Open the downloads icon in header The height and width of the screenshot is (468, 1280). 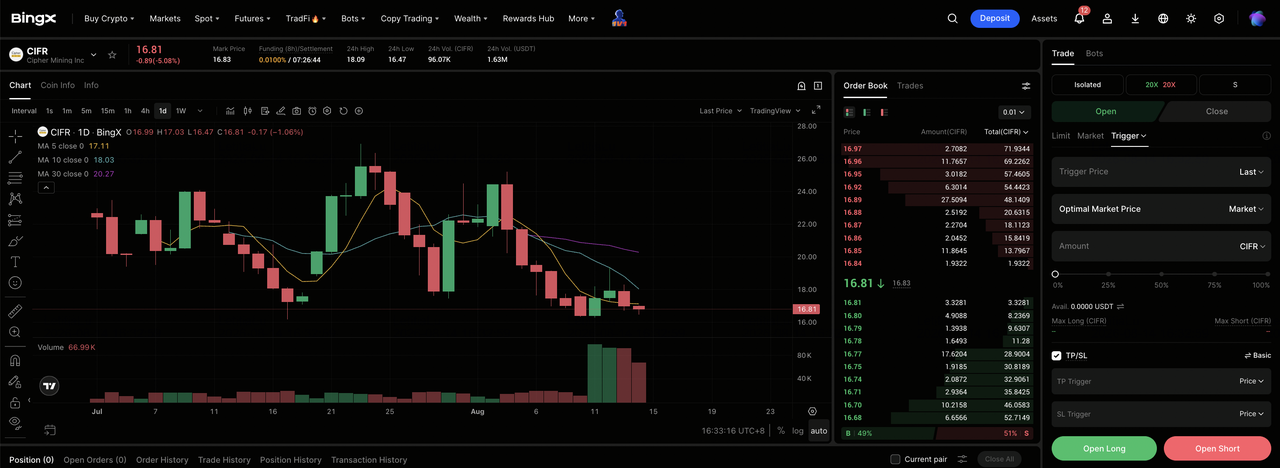[1135, 18]
